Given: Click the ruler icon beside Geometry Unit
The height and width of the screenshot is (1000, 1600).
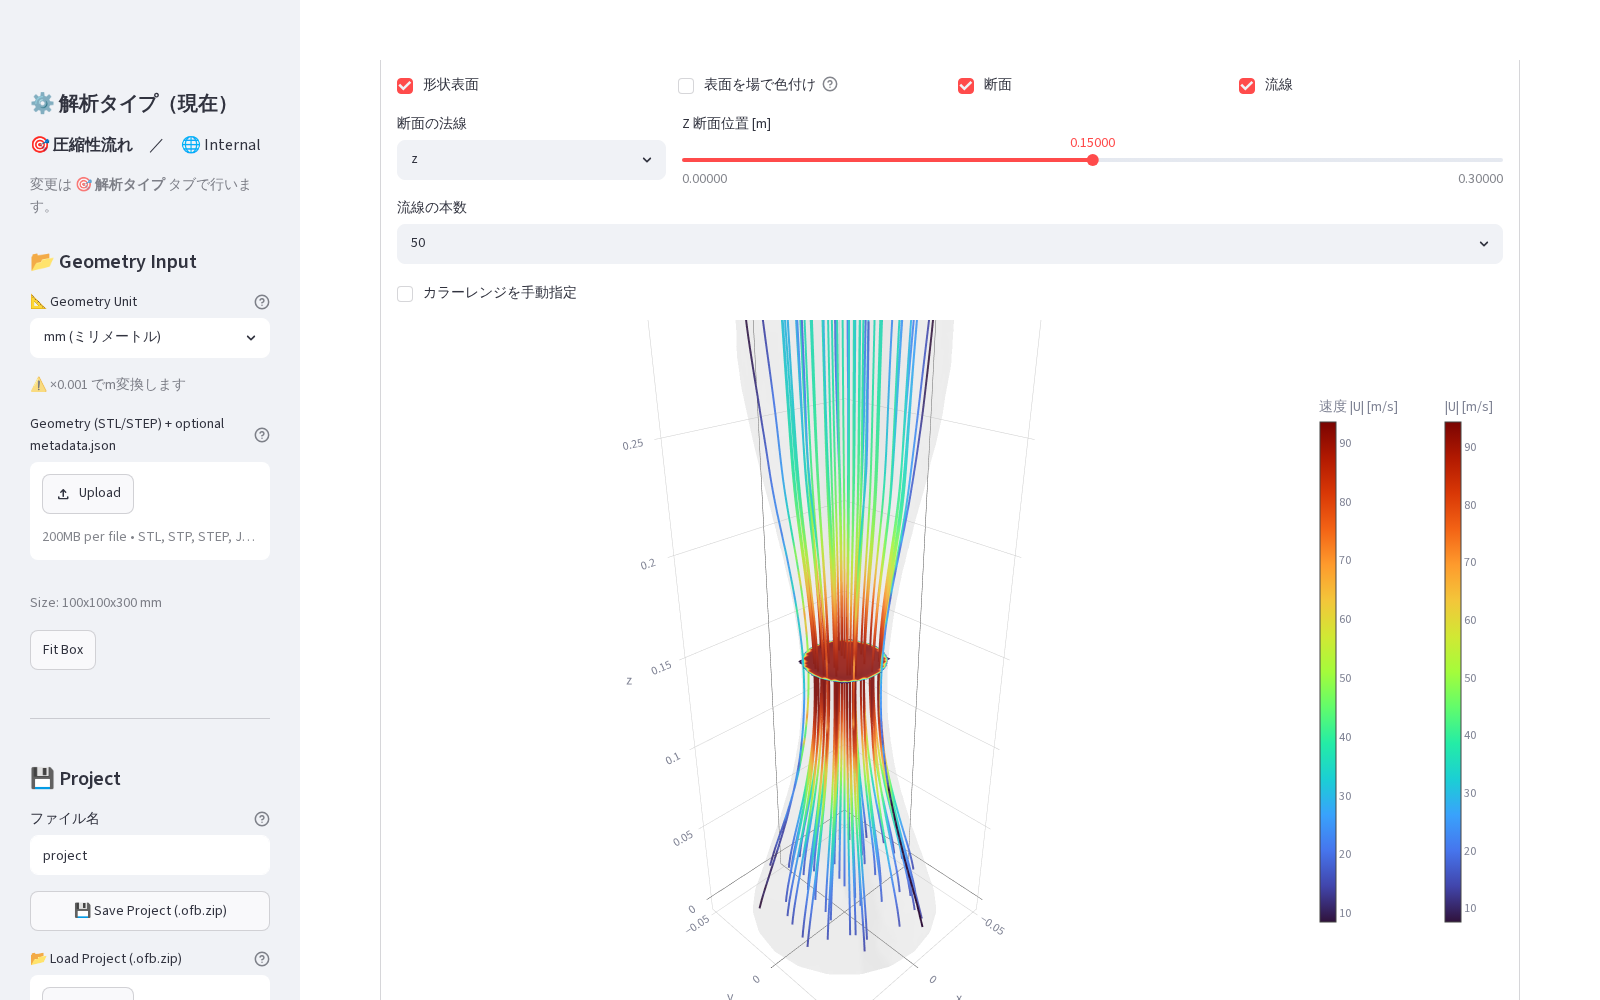Looking at the screenshot, I should 38,302.
